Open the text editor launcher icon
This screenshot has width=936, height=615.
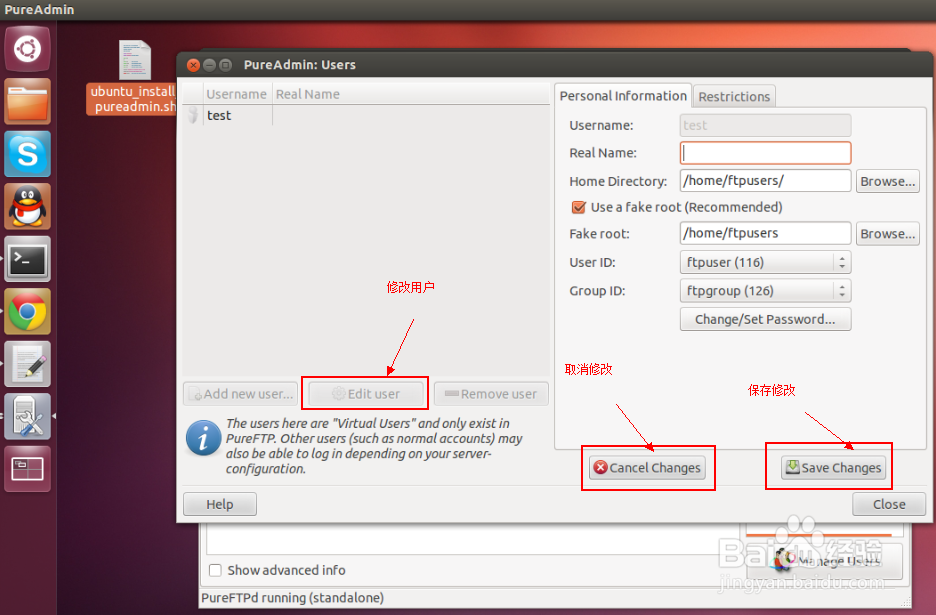point(27,365)
